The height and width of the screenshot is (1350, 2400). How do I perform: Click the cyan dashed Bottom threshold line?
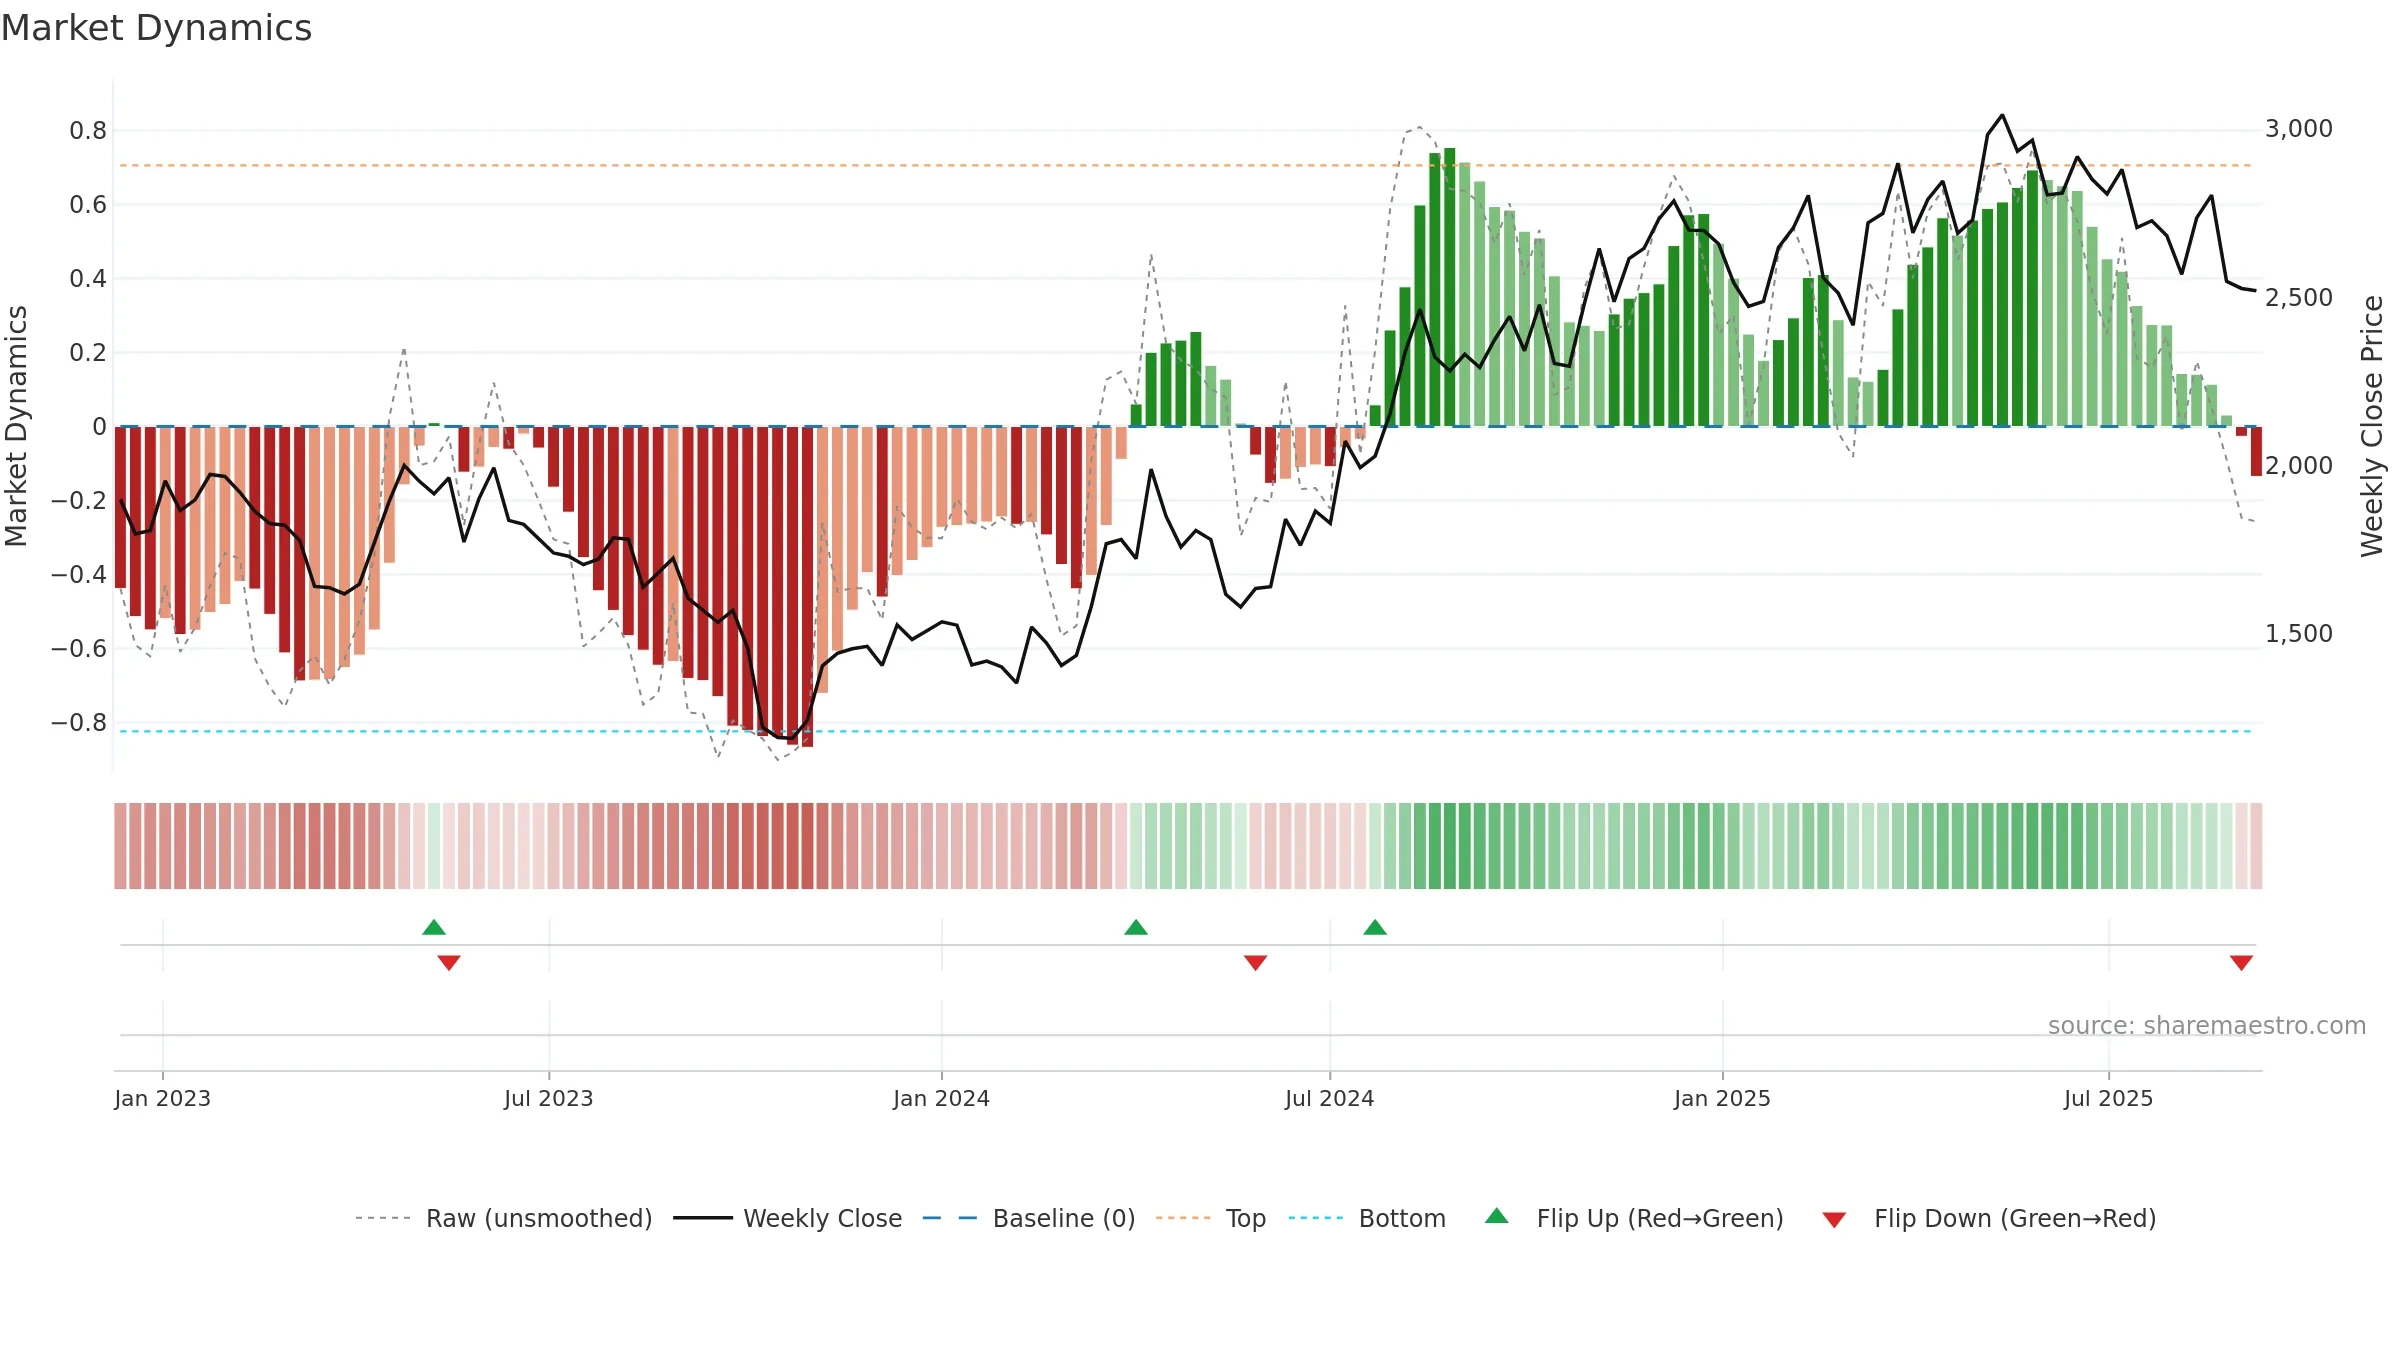coord(1185,731)
